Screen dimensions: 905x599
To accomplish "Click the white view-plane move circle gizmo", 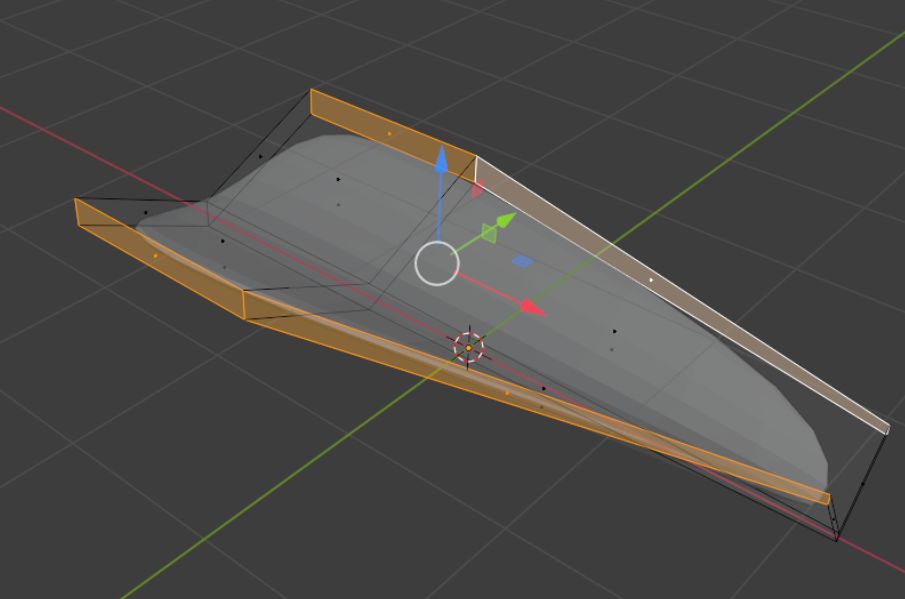I will (437, 264).
